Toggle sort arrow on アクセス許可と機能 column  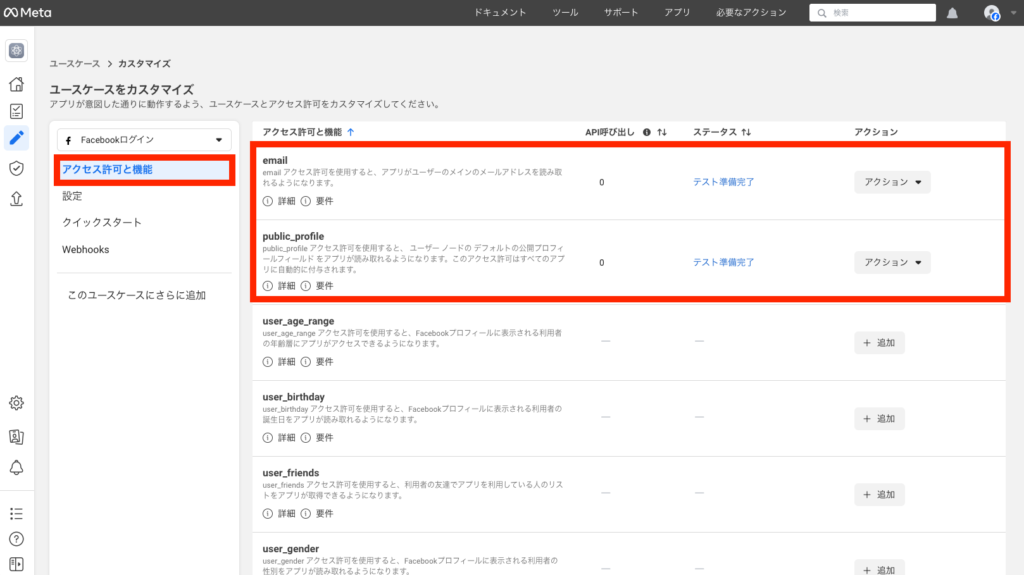pyautogui.click(x=350, y=132)
